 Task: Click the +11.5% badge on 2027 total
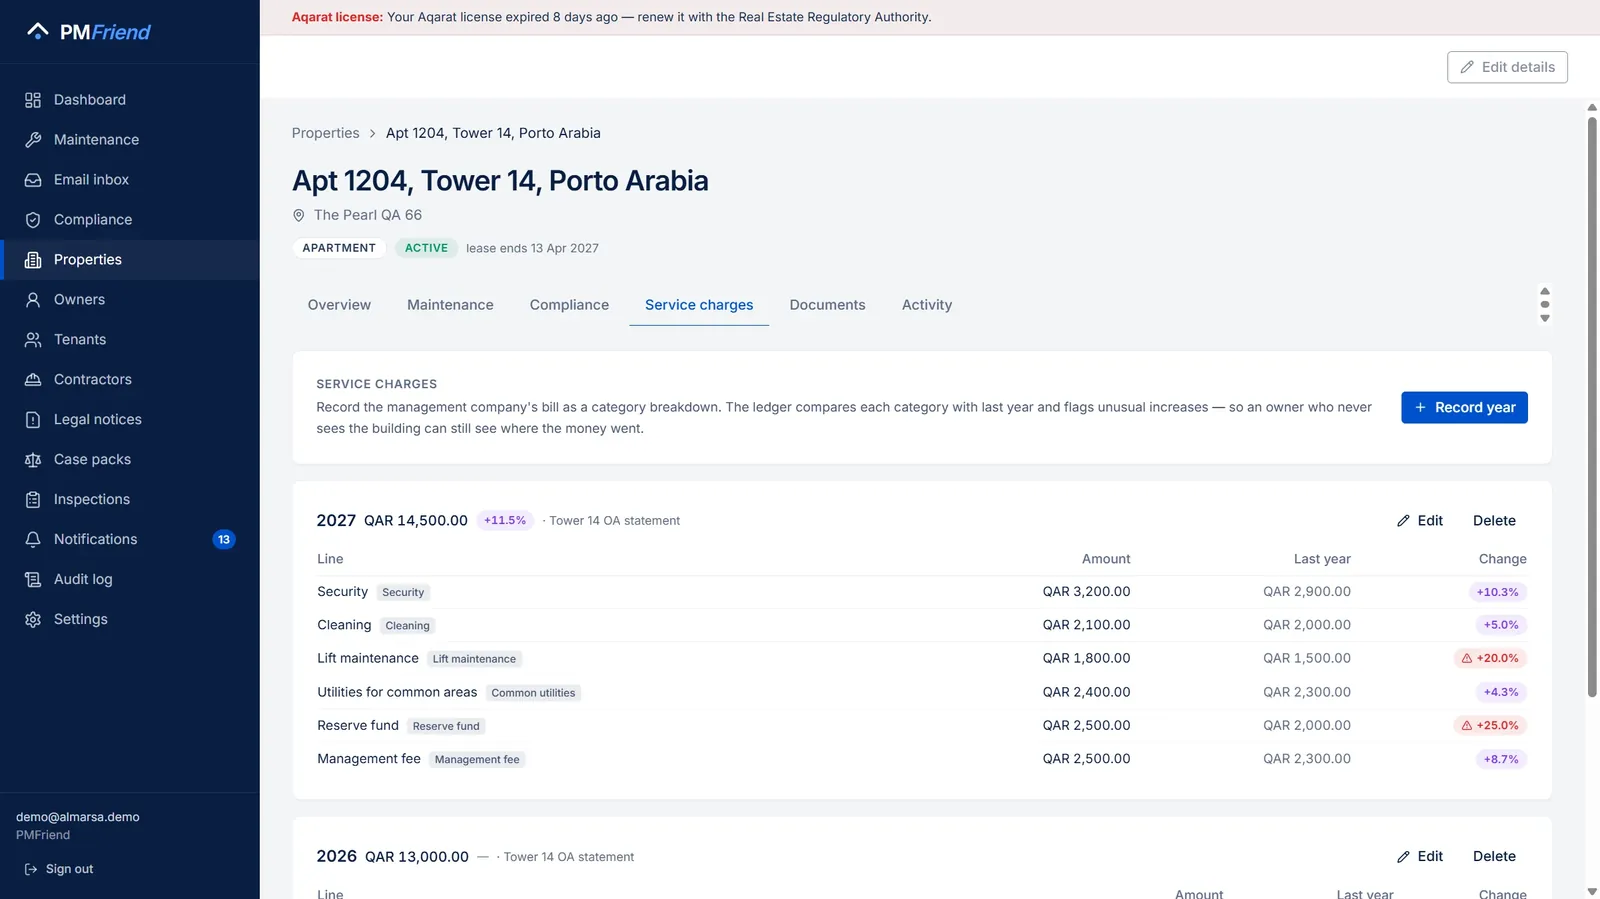pyautogui.click(x=505, y=520)
